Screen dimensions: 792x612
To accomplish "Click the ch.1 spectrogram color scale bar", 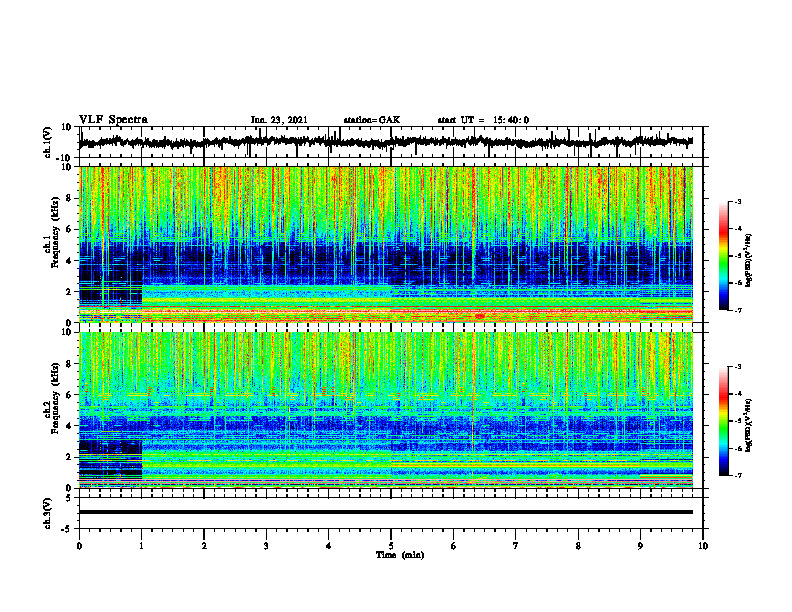I will pyautogui.click(x=723, y=256).
